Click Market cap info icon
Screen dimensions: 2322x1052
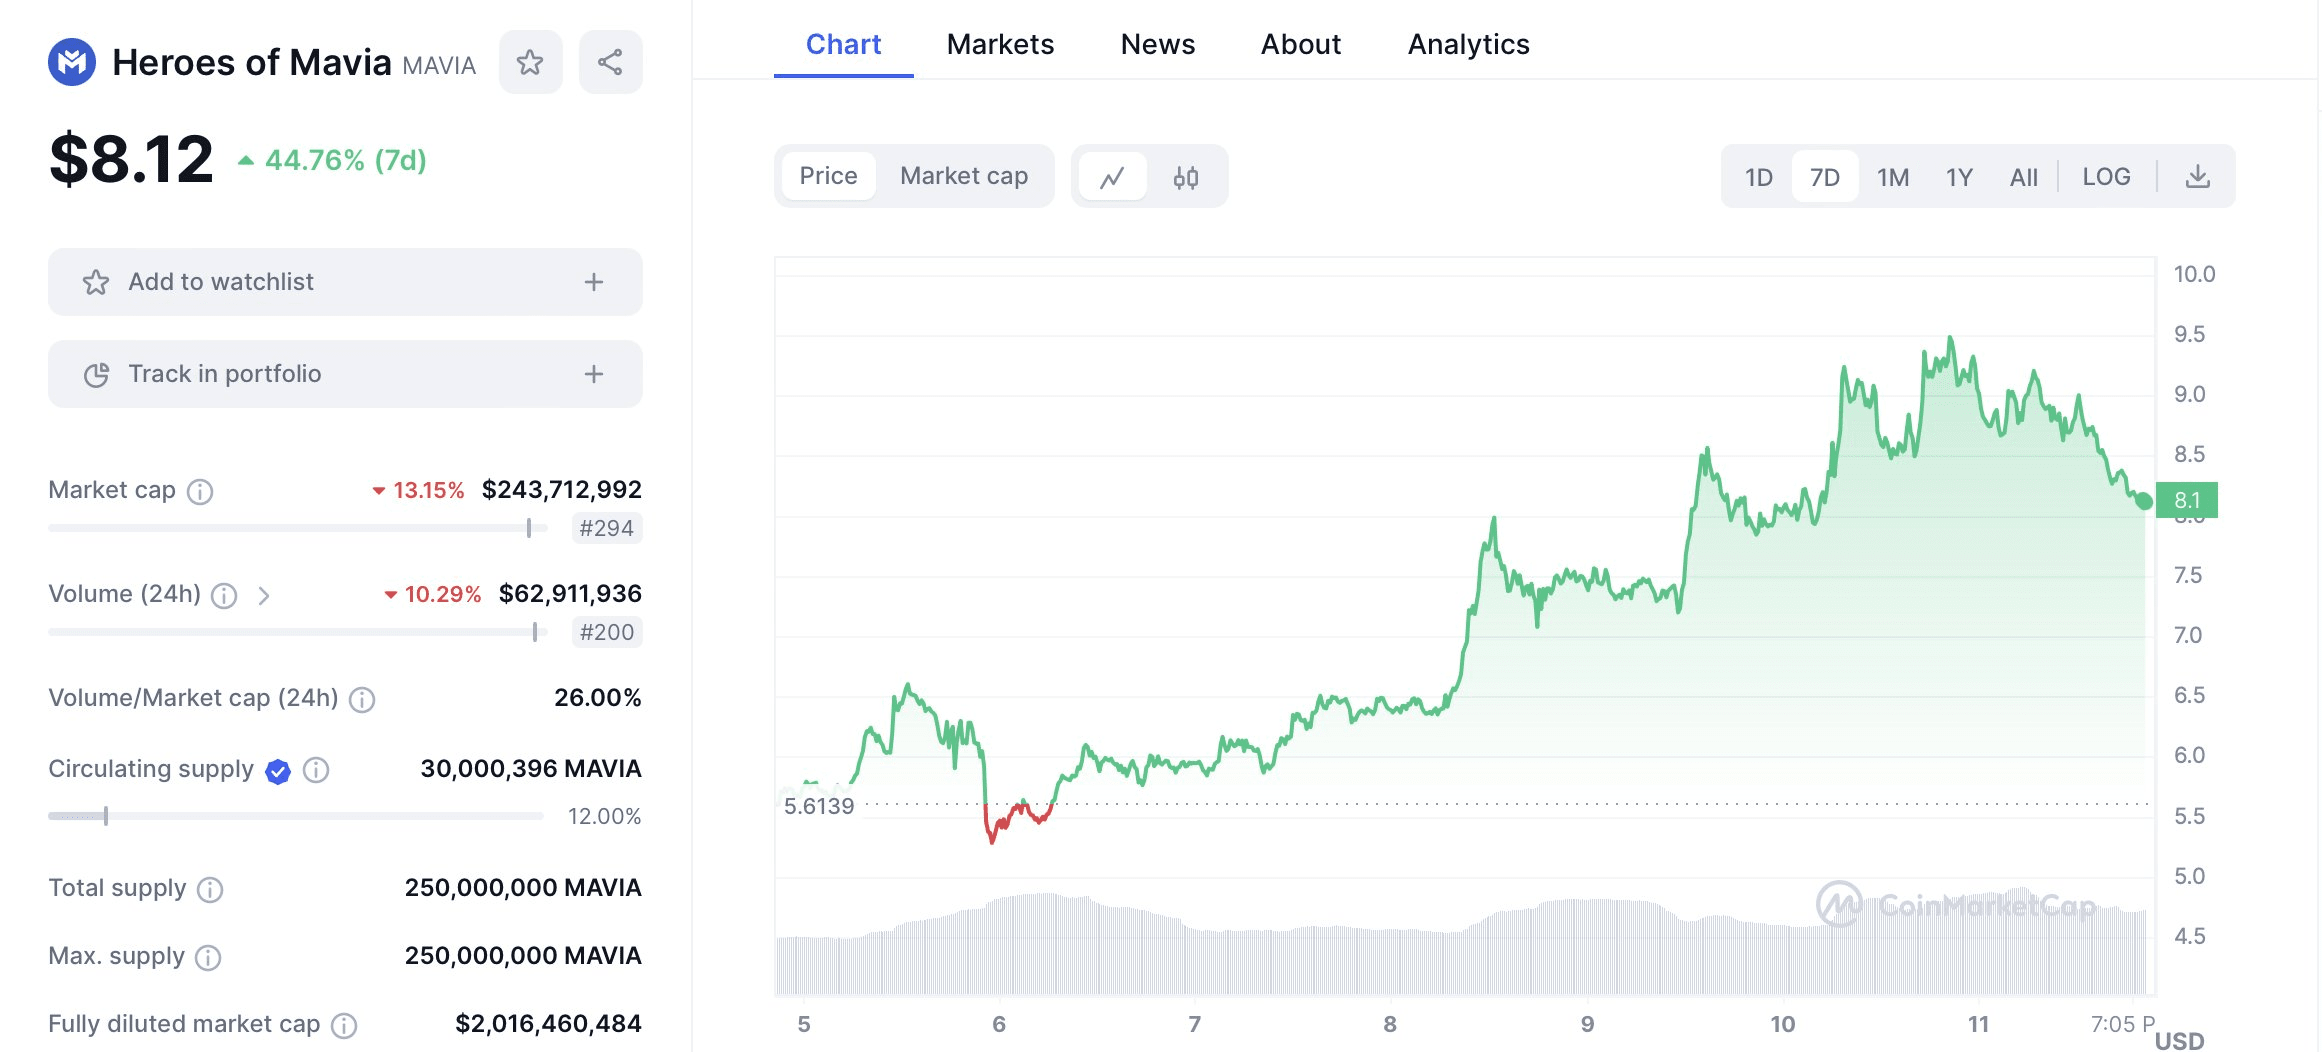pyautogui.click(x=200, y=491)
